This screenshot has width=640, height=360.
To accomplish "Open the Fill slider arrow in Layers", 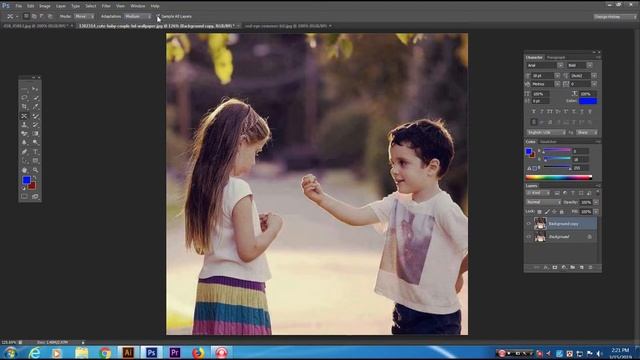I will 596,212.
